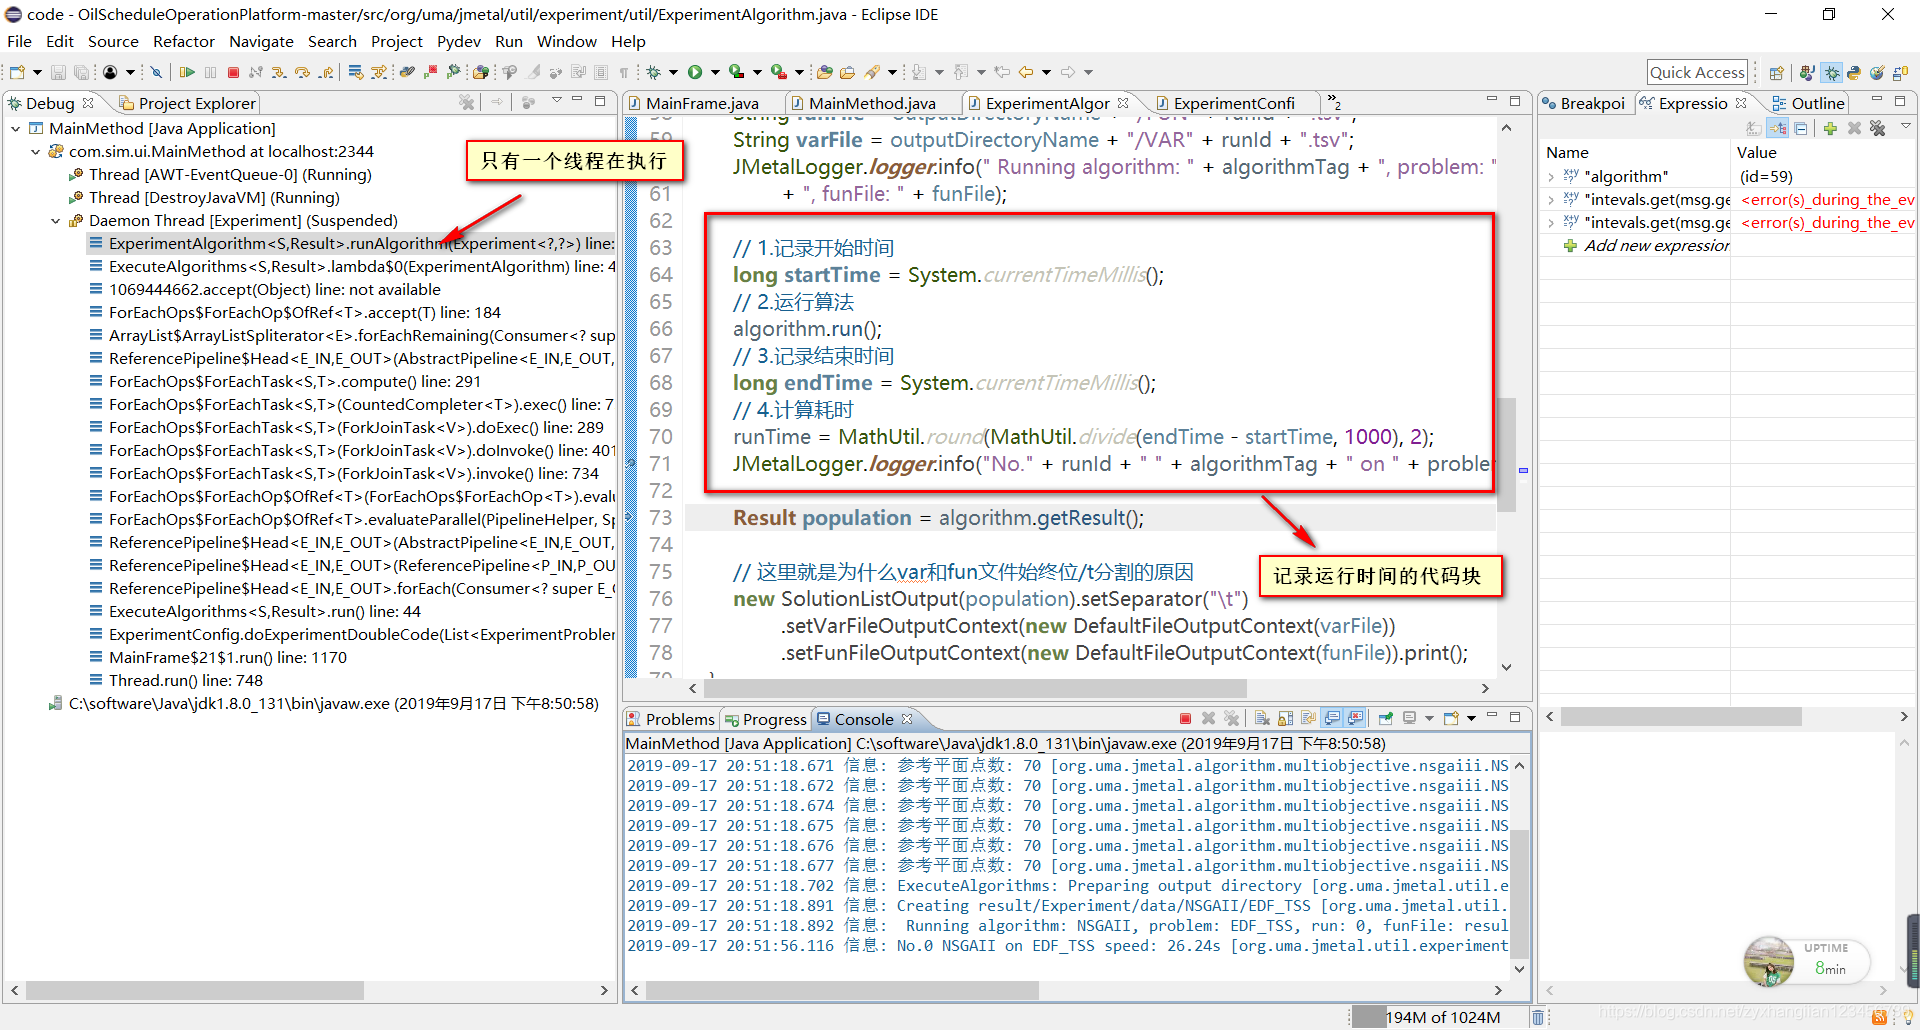
Task: Collapse the MainMethod [Java Application] tree node
Action: (15, 128)
